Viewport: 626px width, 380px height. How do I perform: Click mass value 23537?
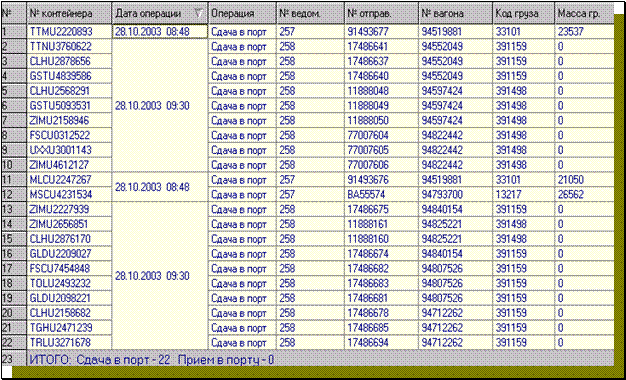pos(571,32)
